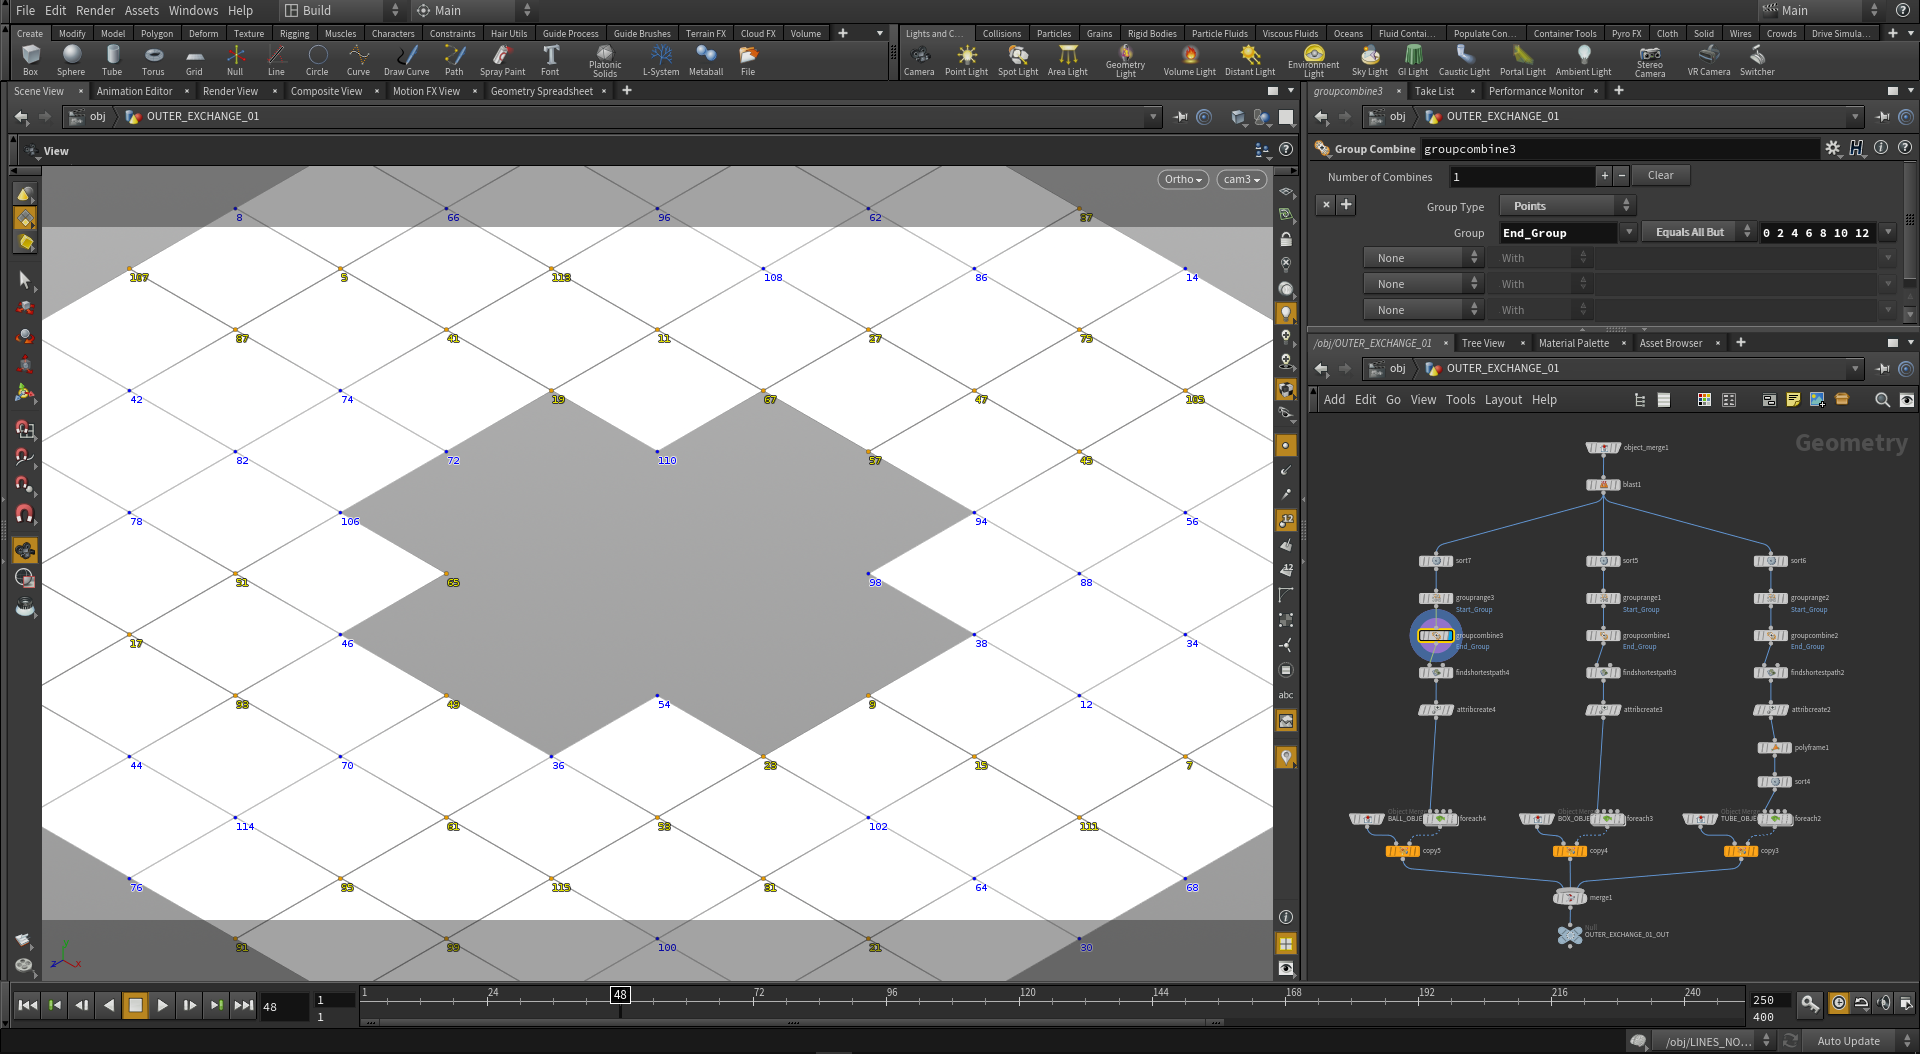Open the Group Combine gear menu
The width and height of the screenshot is (1920, 1054).
(1832, 148)
